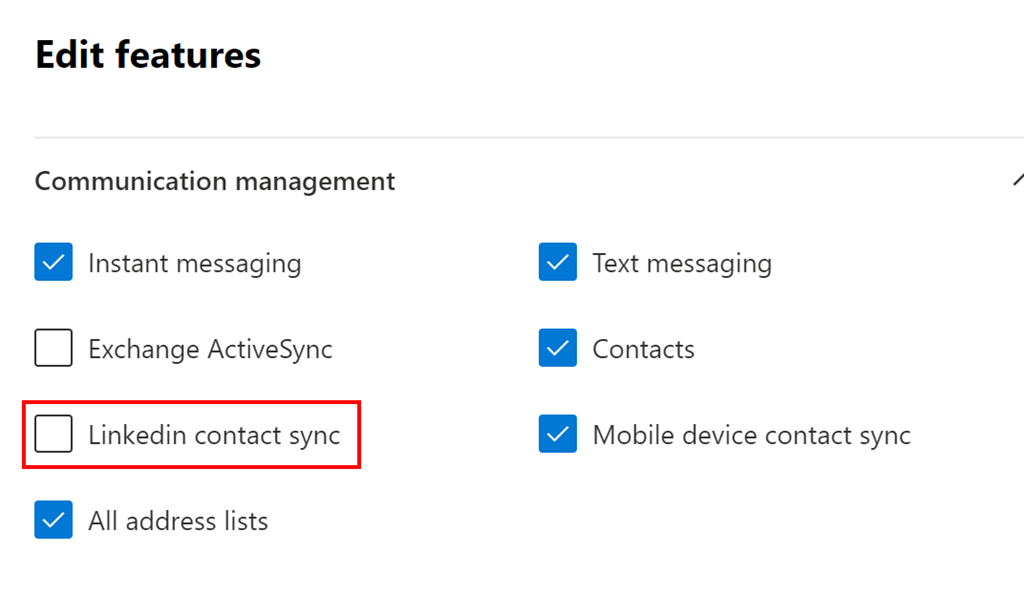The image size is (1024, 596).
Task: Turn off Mobile device contact sync checkbox
Action: [557, 435]
